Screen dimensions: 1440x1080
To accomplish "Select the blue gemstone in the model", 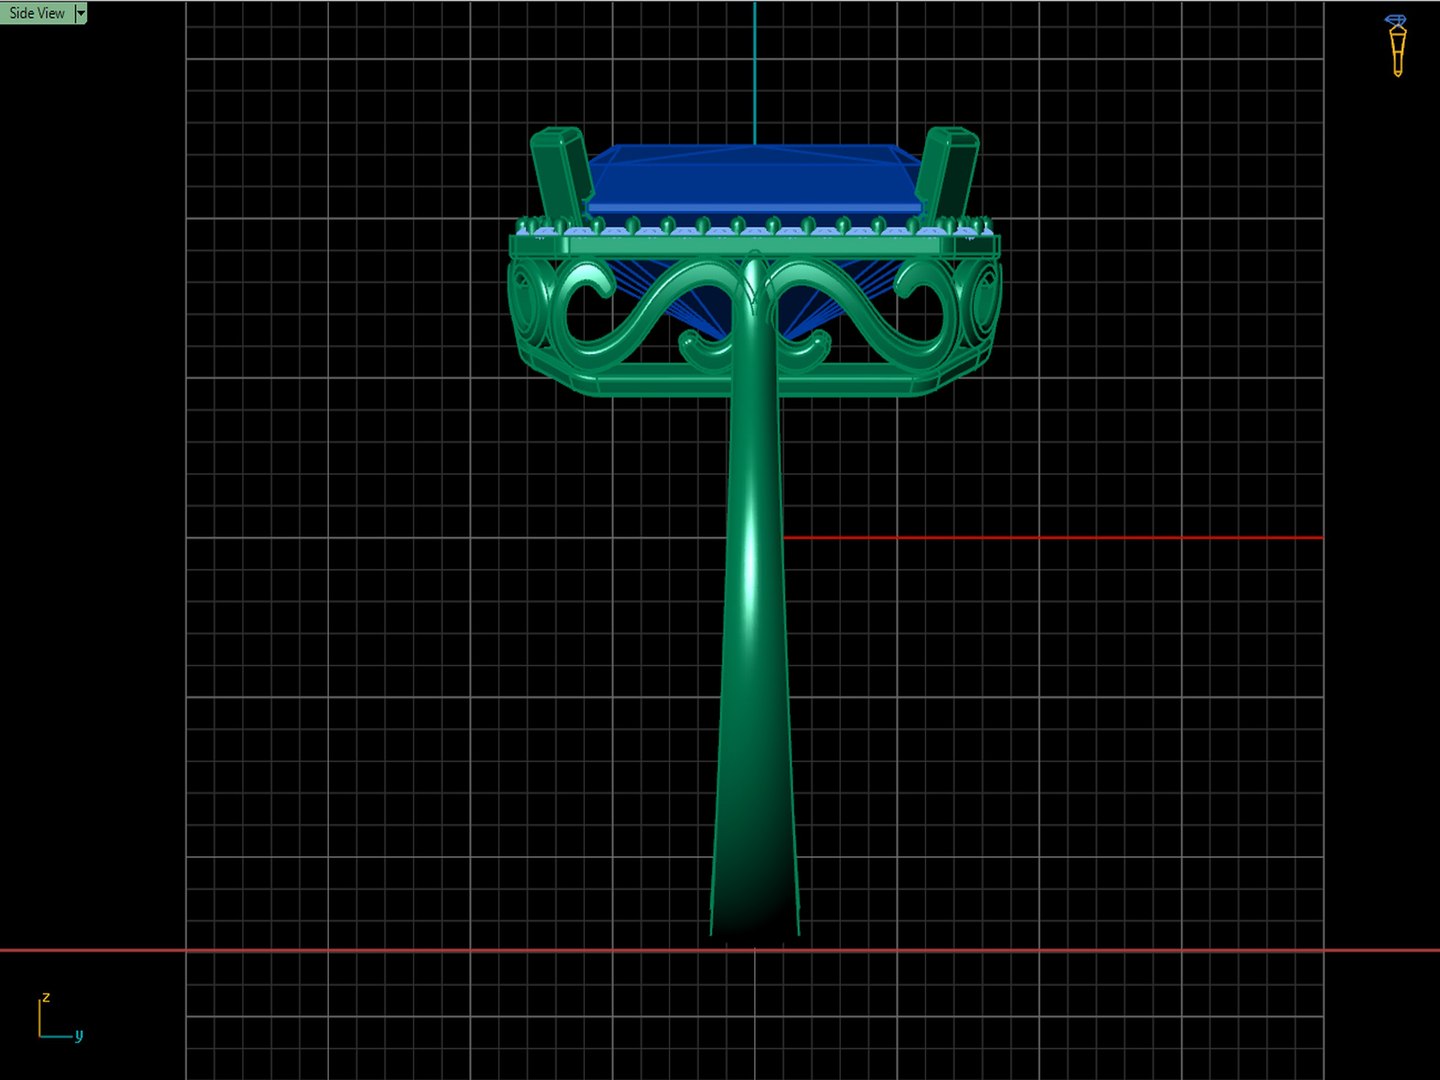I will click(754, 178).
